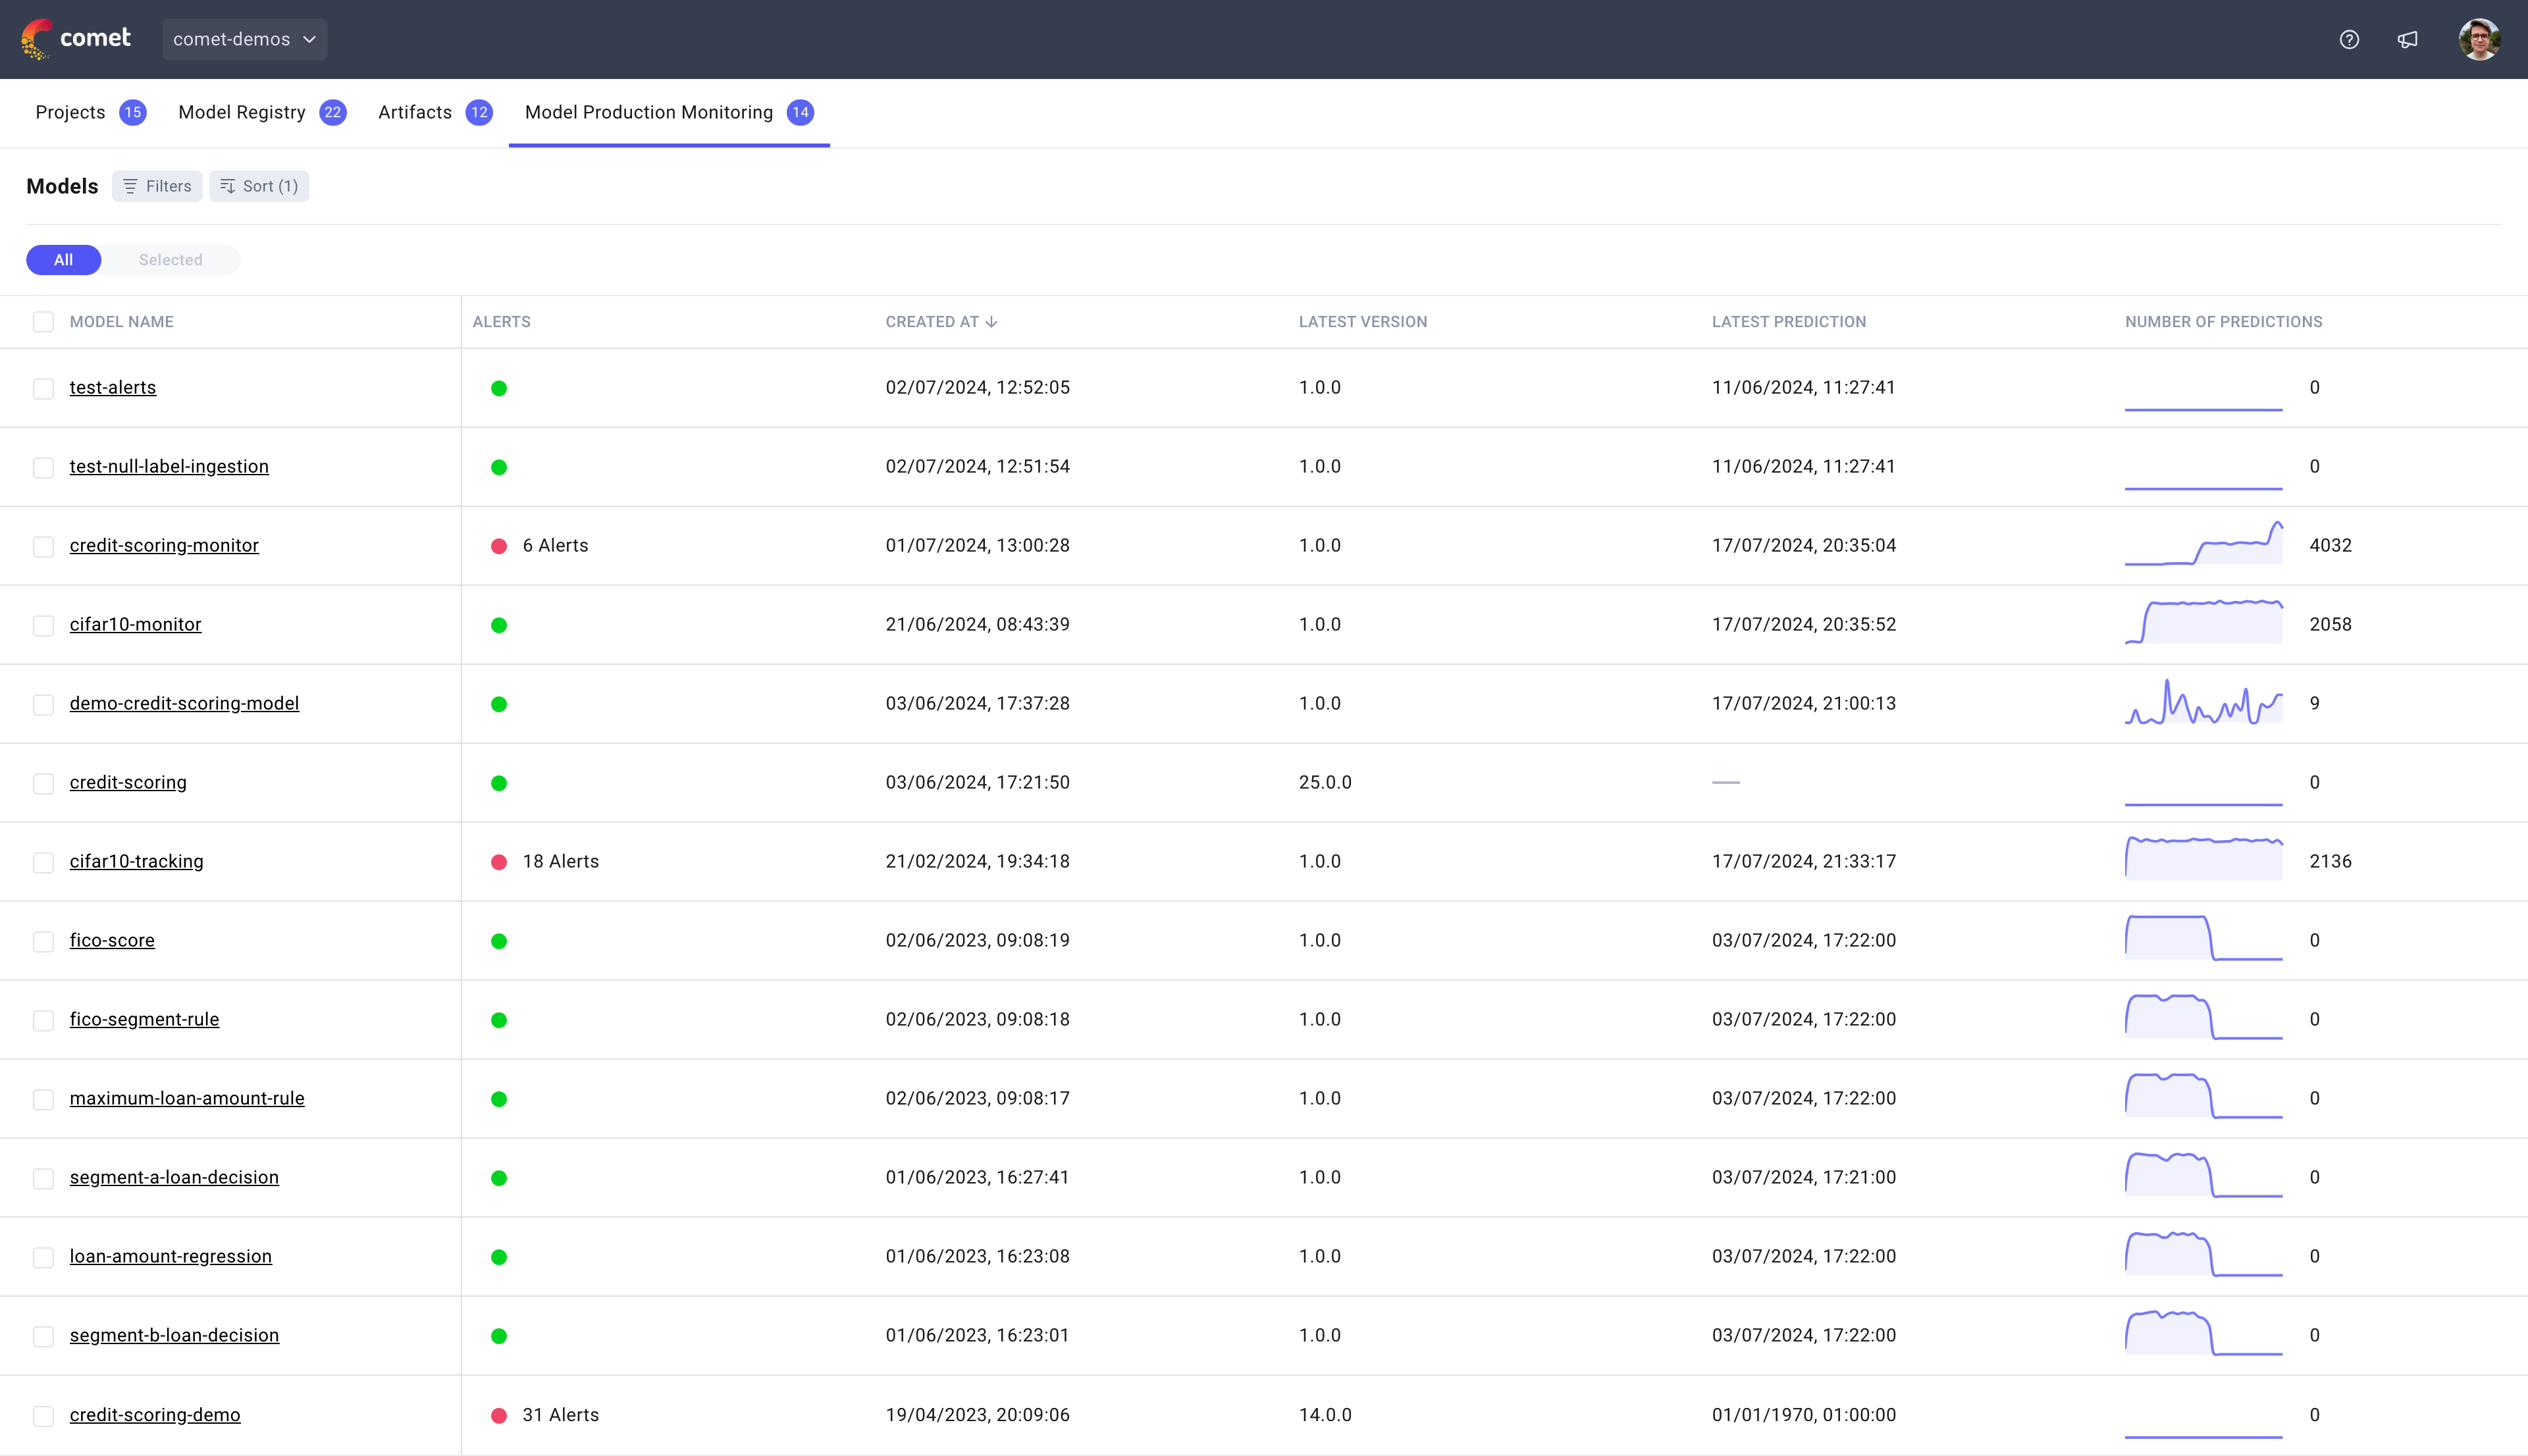Image resolution: width=2528 pixels, height=1456 pixels.
Task: Open the demo-credit-scoring-model link
Action: (x=184, y=703)
